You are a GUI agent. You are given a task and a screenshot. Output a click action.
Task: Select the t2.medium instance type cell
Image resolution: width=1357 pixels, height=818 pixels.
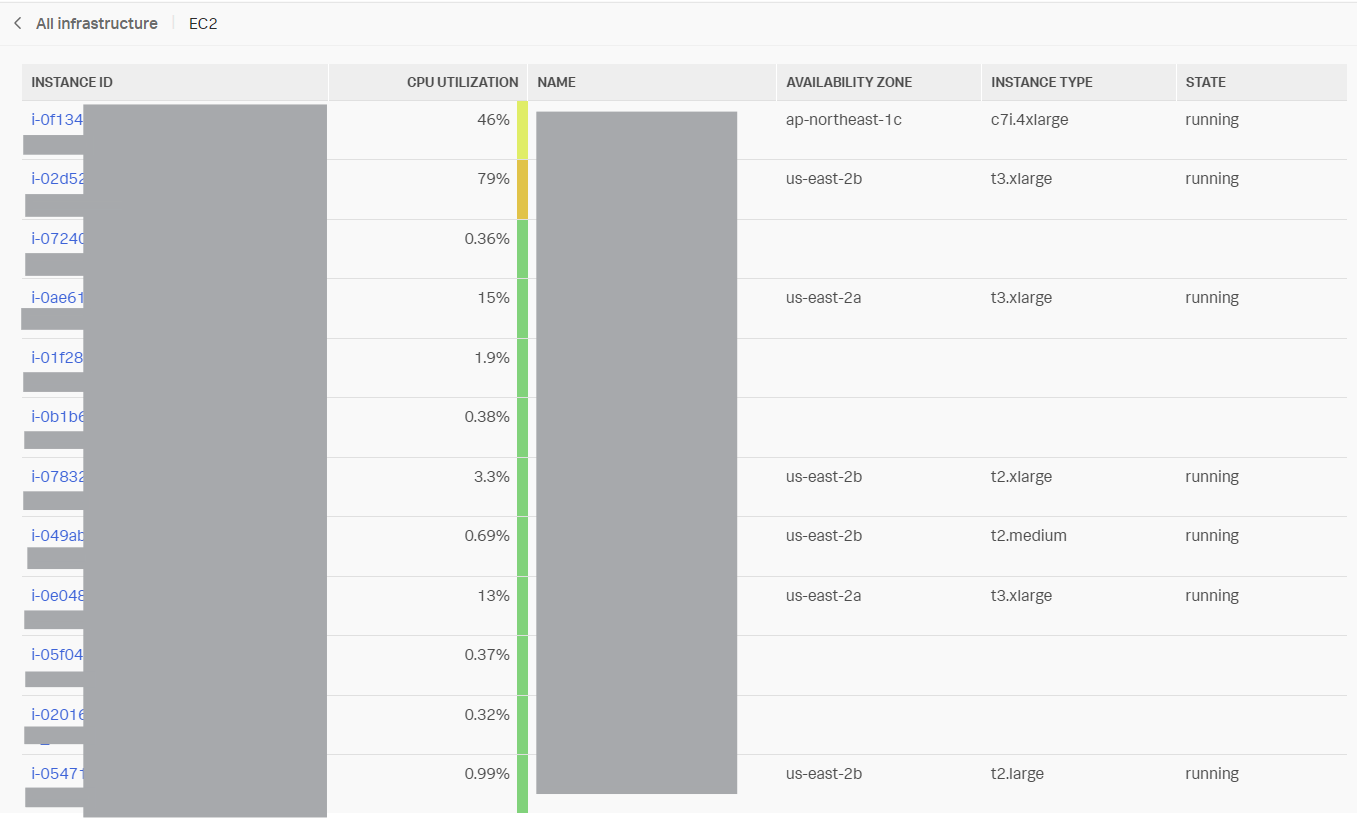1029,536
